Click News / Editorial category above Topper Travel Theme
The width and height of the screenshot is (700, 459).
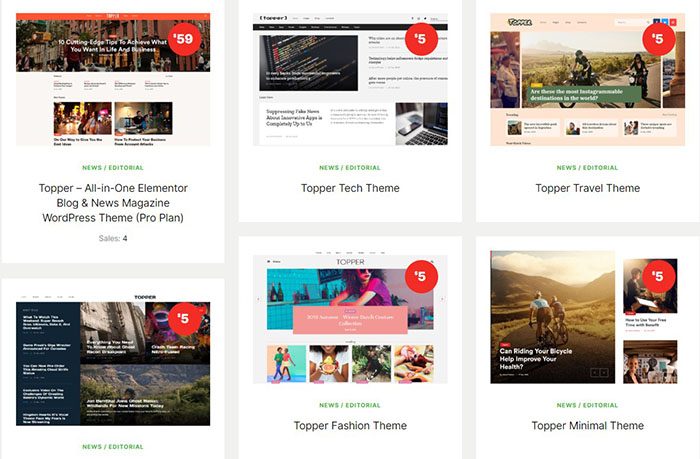tap(587, 168)
